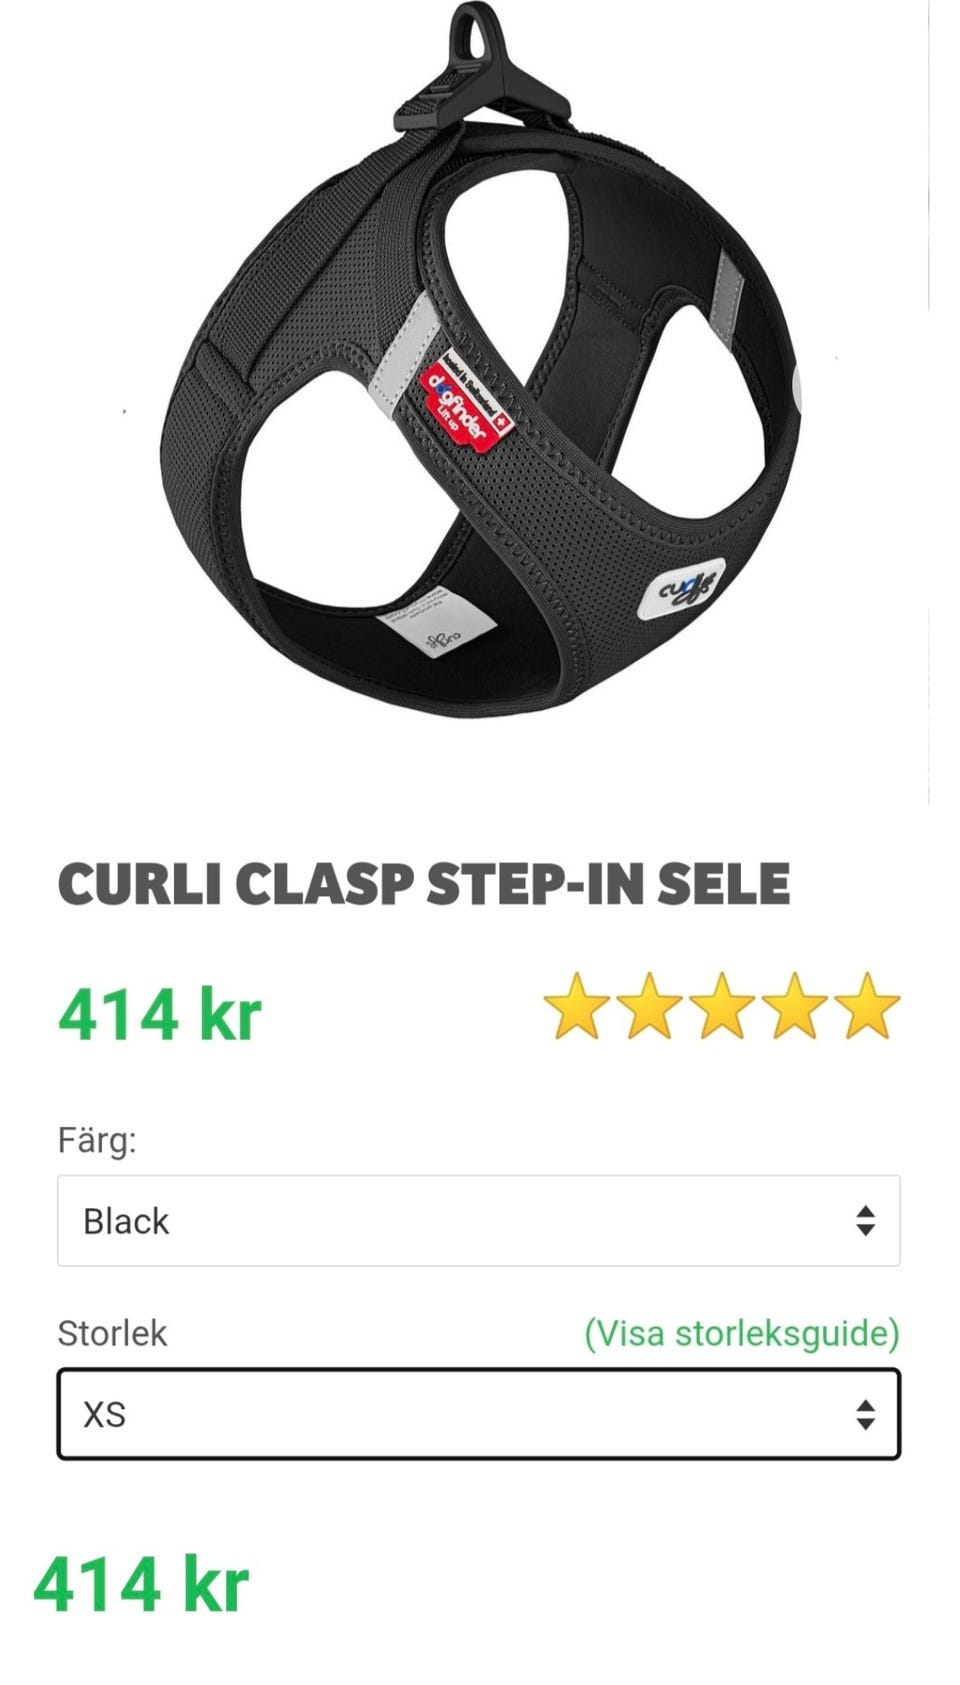Click the arrows on the XS size selector

pyautogui.click(x=865, y=1414)
